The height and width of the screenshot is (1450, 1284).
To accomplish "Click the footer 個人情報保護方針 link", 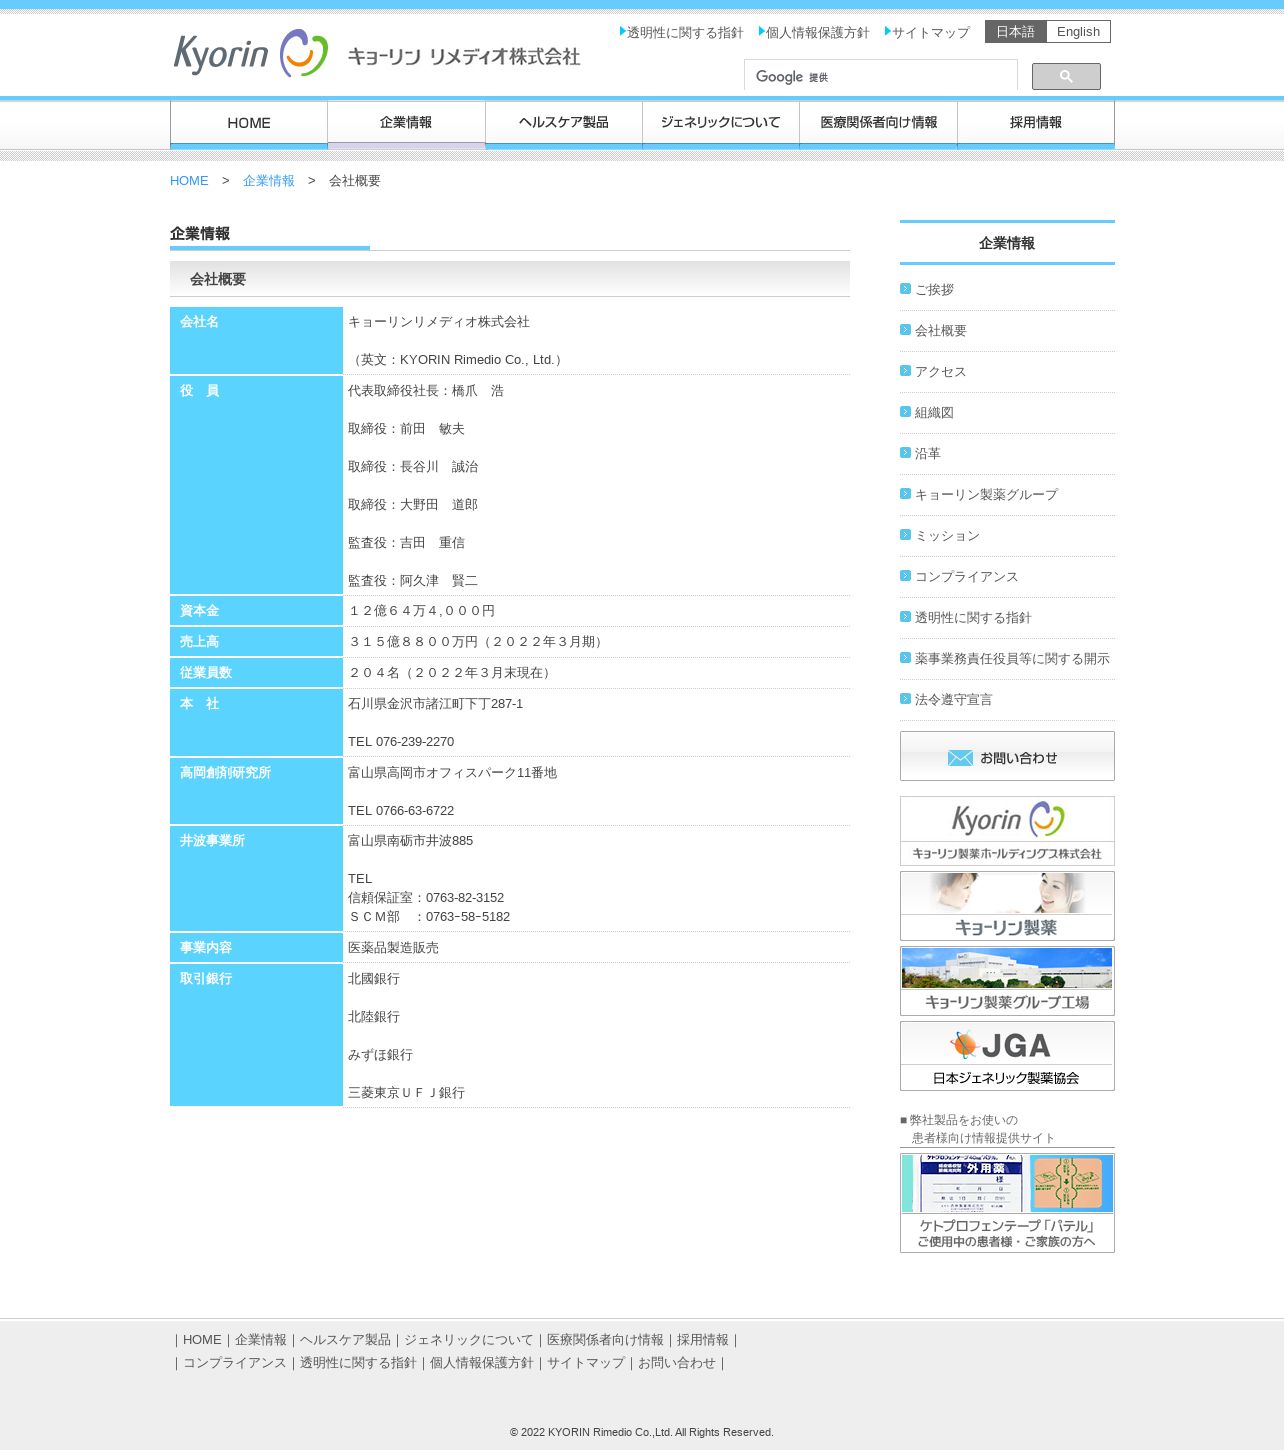I will coord(482,1363).
